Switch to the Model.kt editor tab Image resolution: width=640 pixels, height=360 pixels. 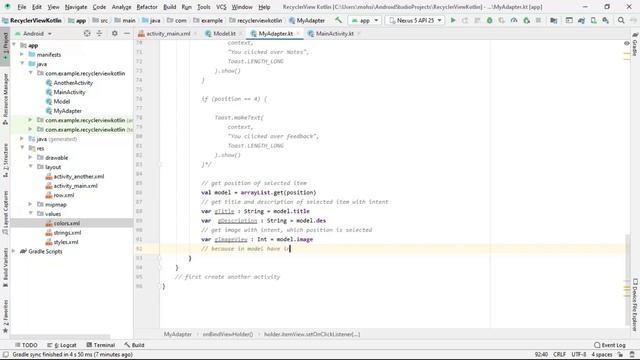224,33
